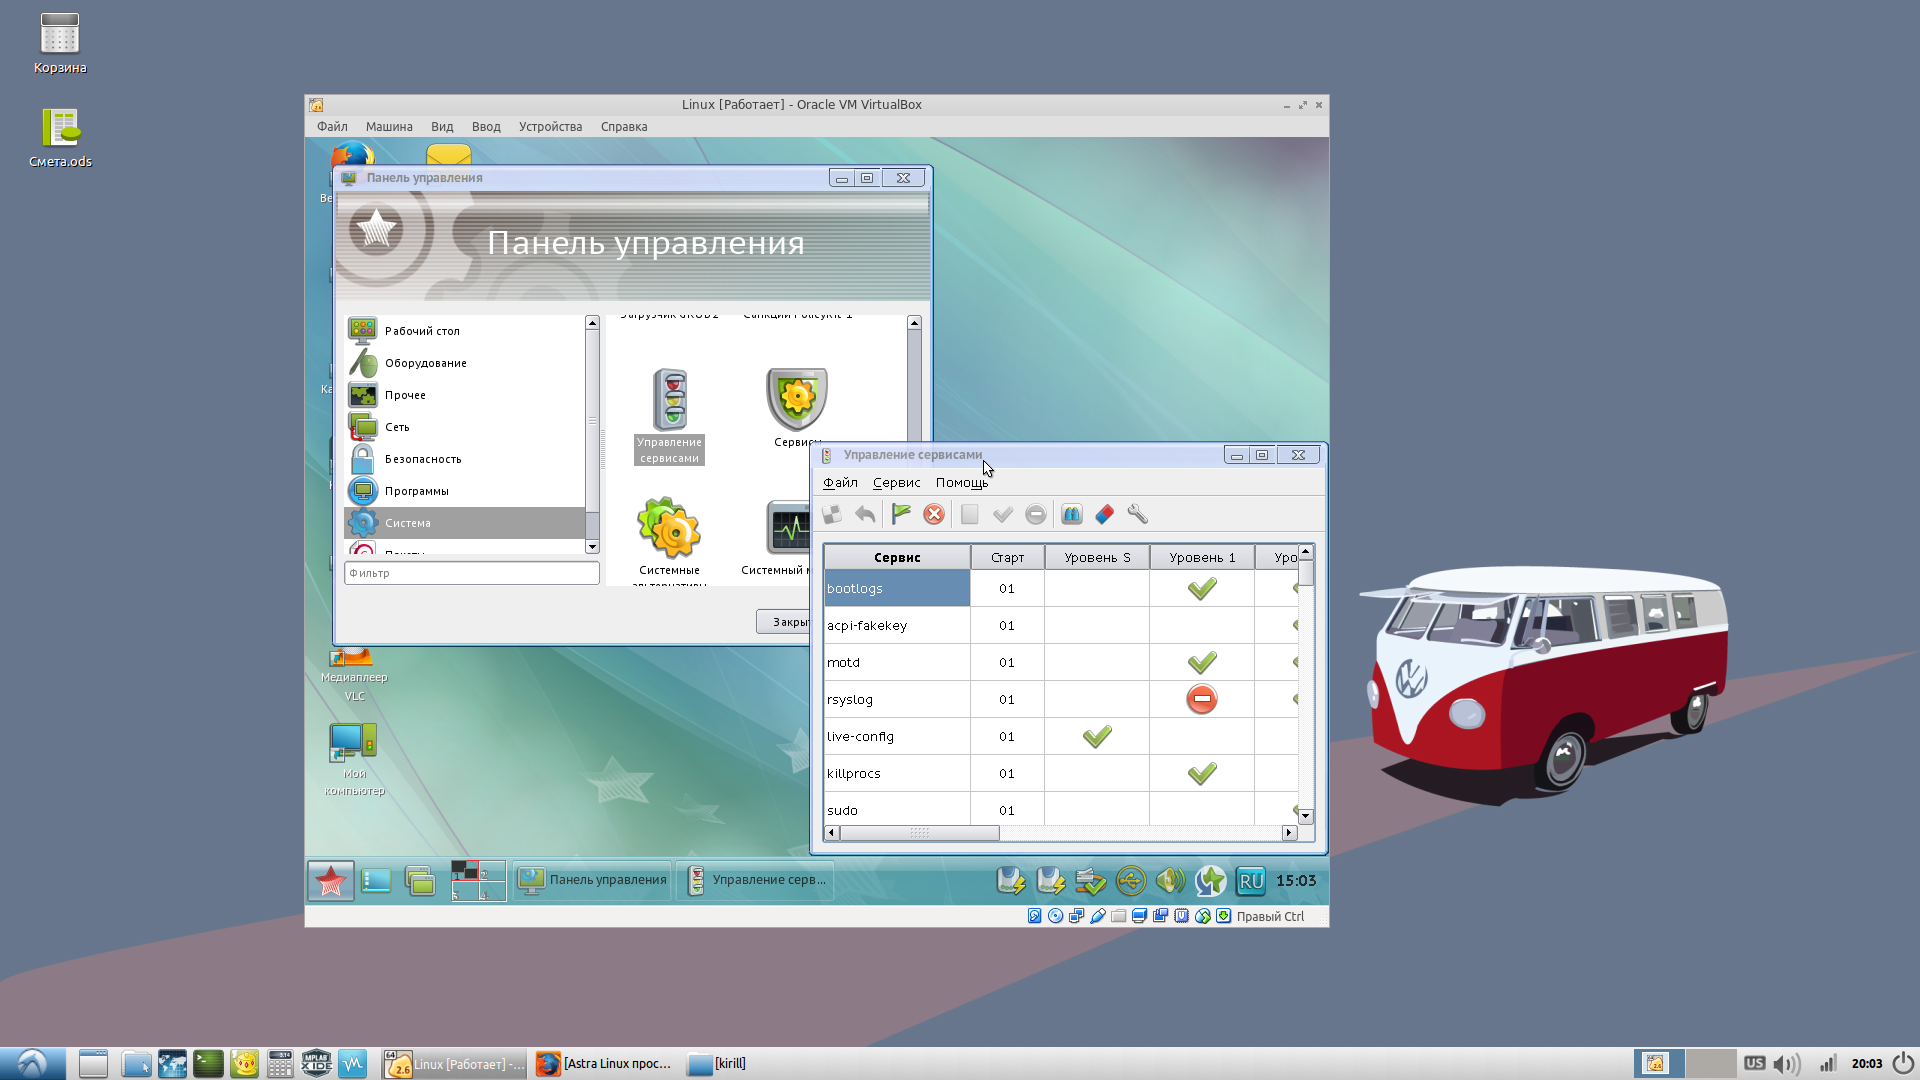Click the grey checkmark enable toolbar icon

1003,514
